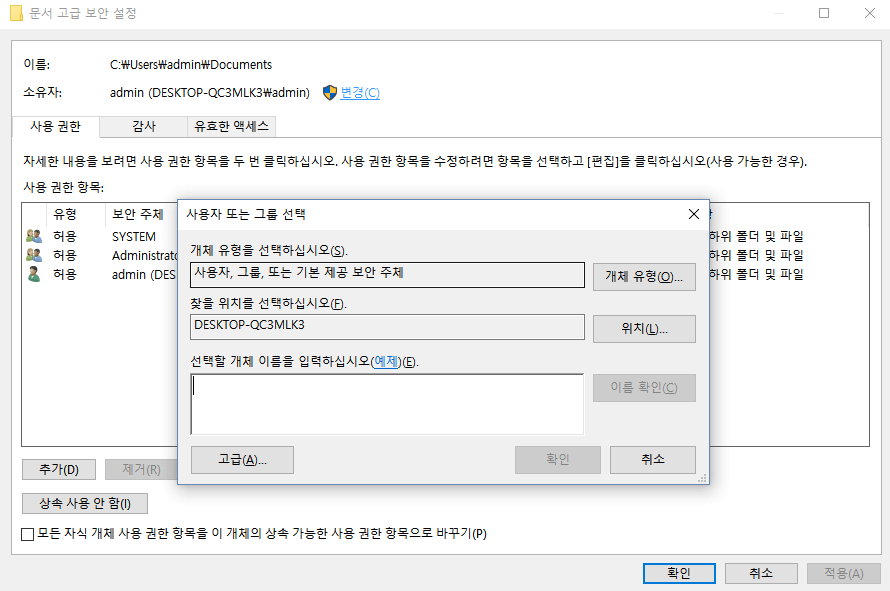Cancel the user or group selection dialog
The image size is (890, 591).
point(652,461)
